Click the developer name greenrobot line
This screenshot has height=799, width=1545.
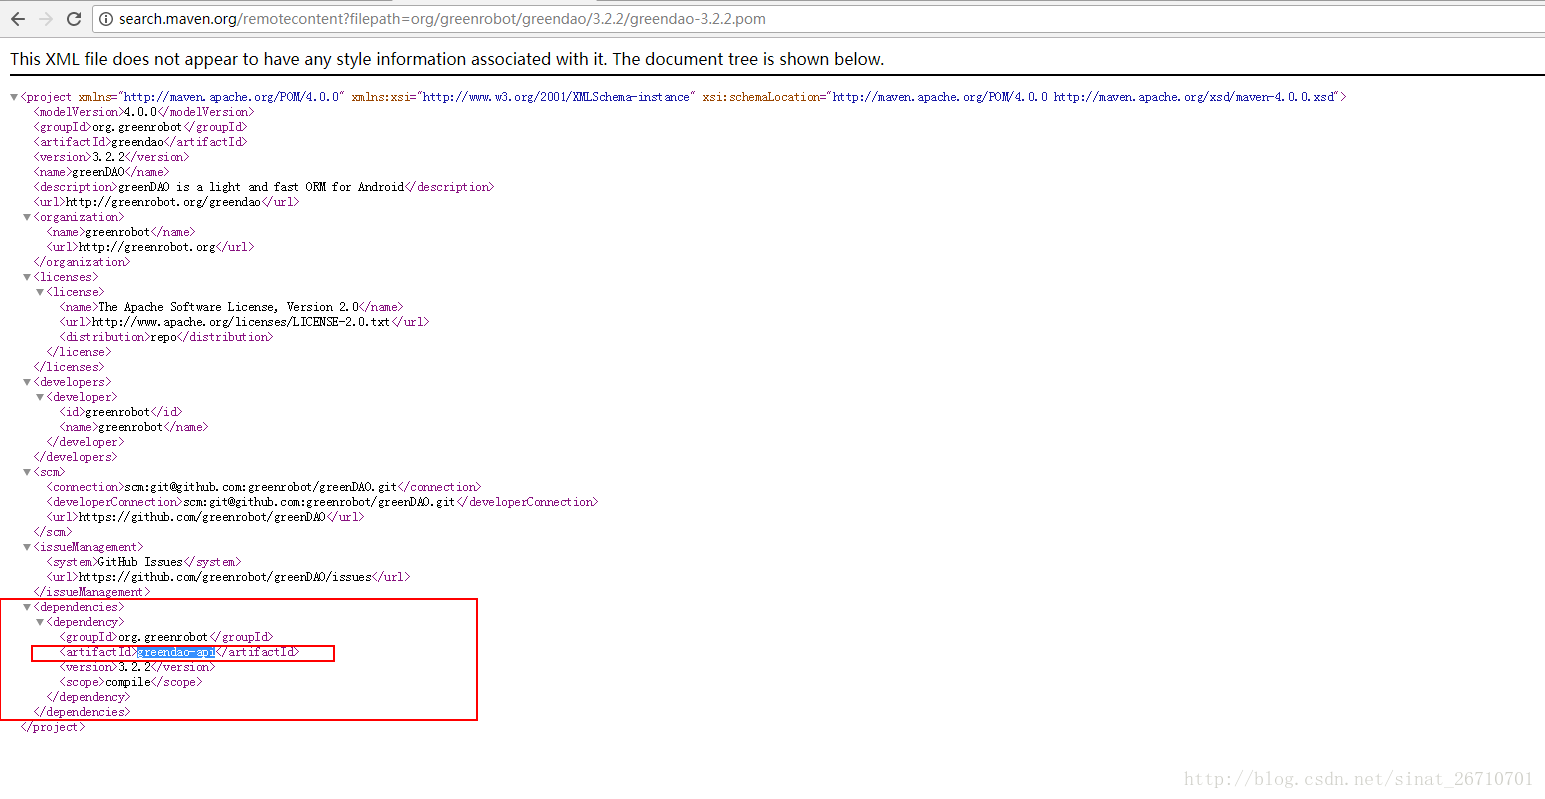pyautogui.click(x=134, y=427)
